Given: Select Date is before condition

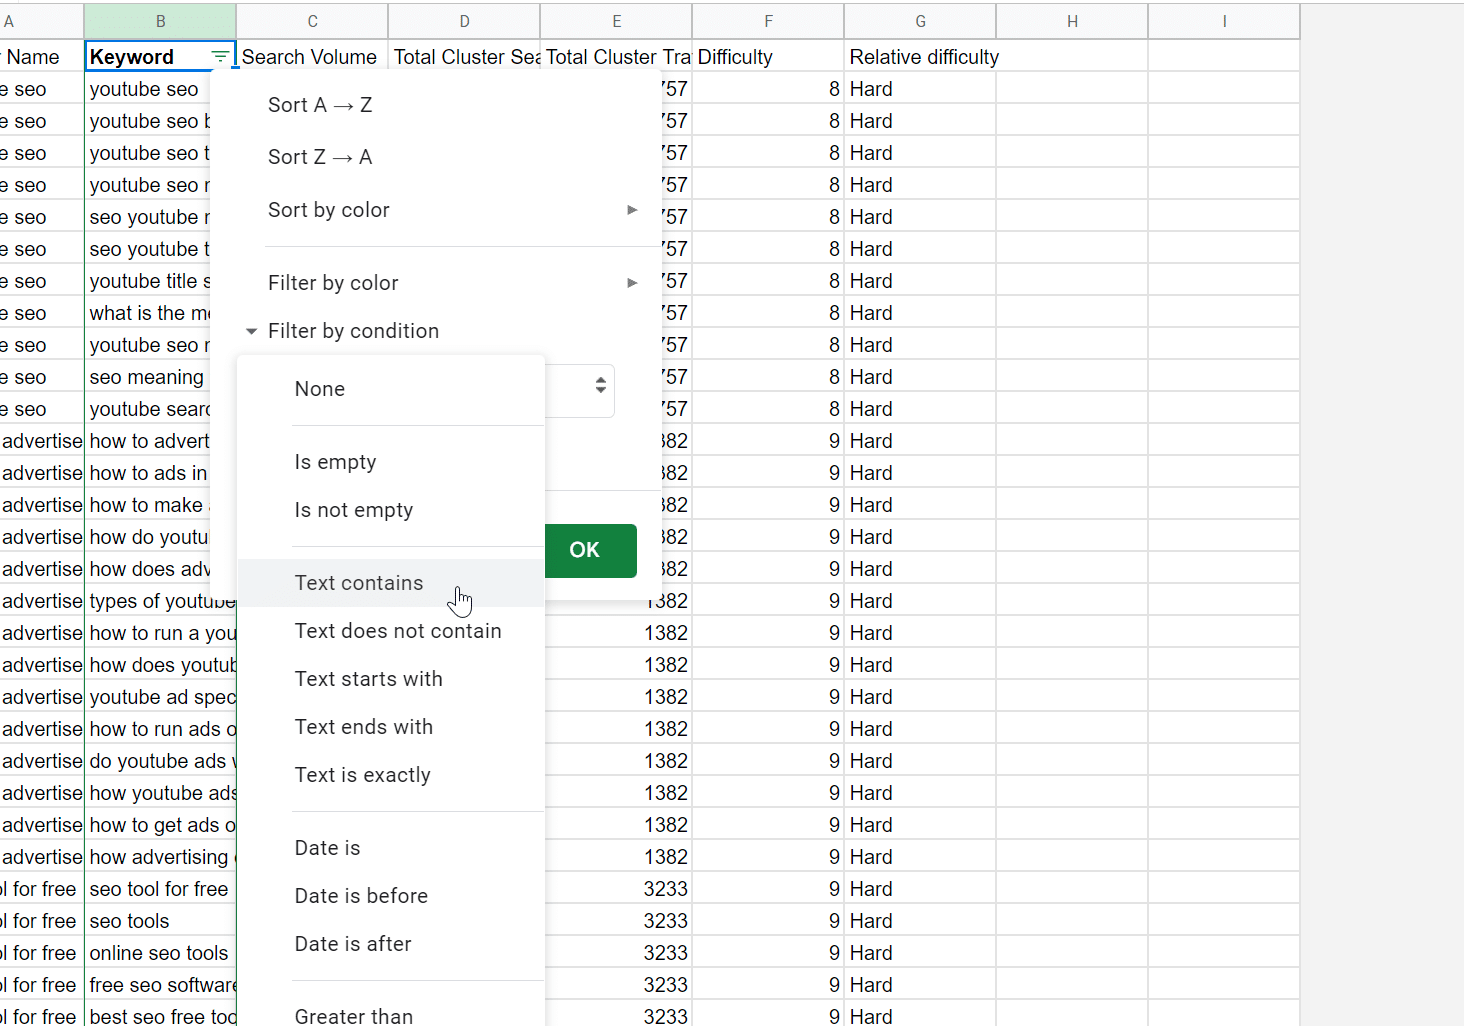Looking at the screenshot, I should pos(391,896).
